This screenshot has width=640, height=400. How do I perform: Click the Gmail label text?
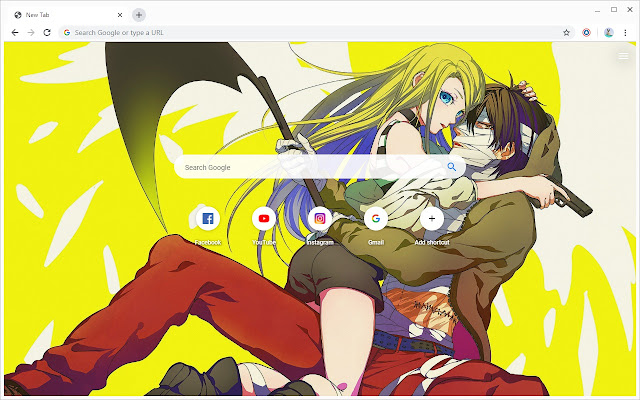click(376, 242)
